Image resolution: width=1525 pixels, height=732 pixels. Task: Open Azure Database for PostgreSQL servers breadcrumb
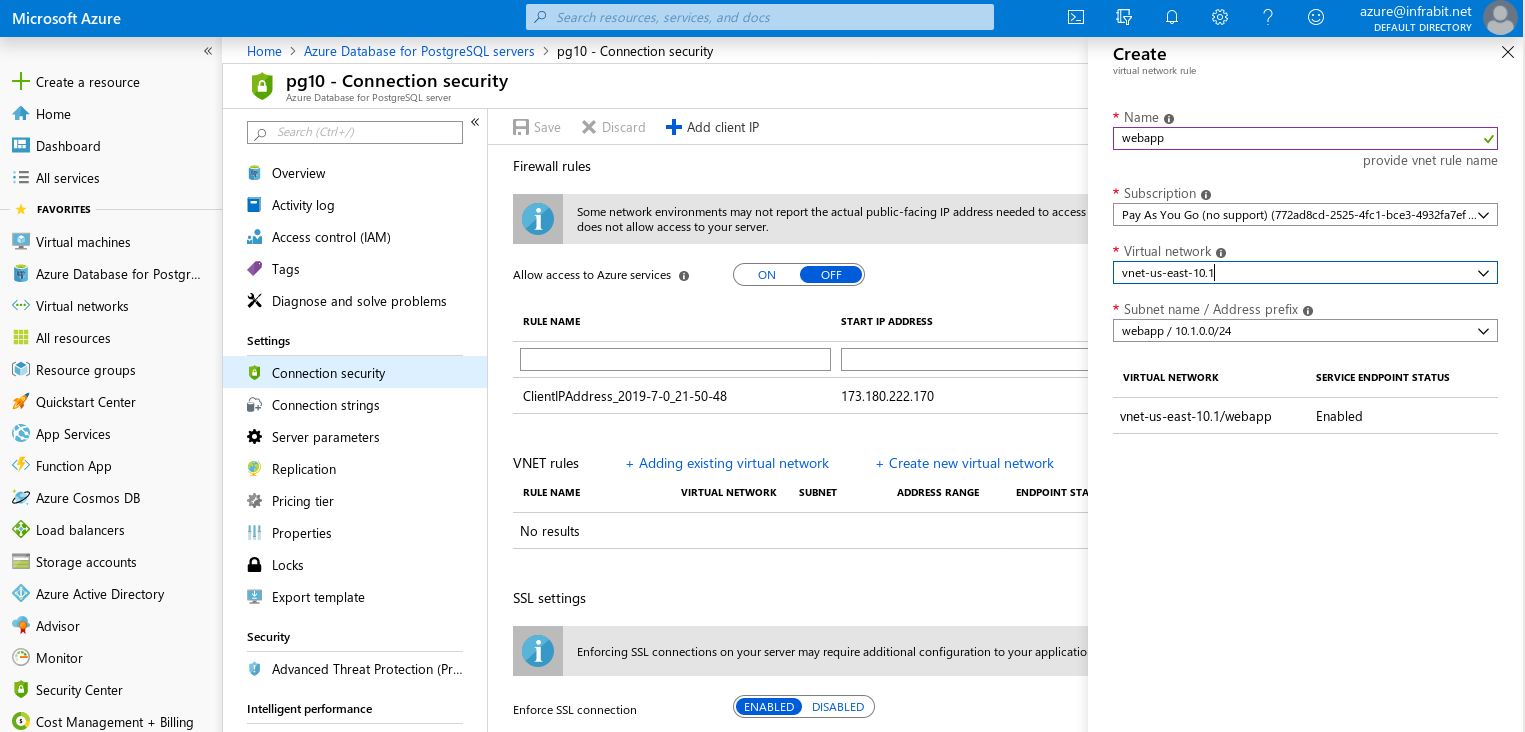419,51
